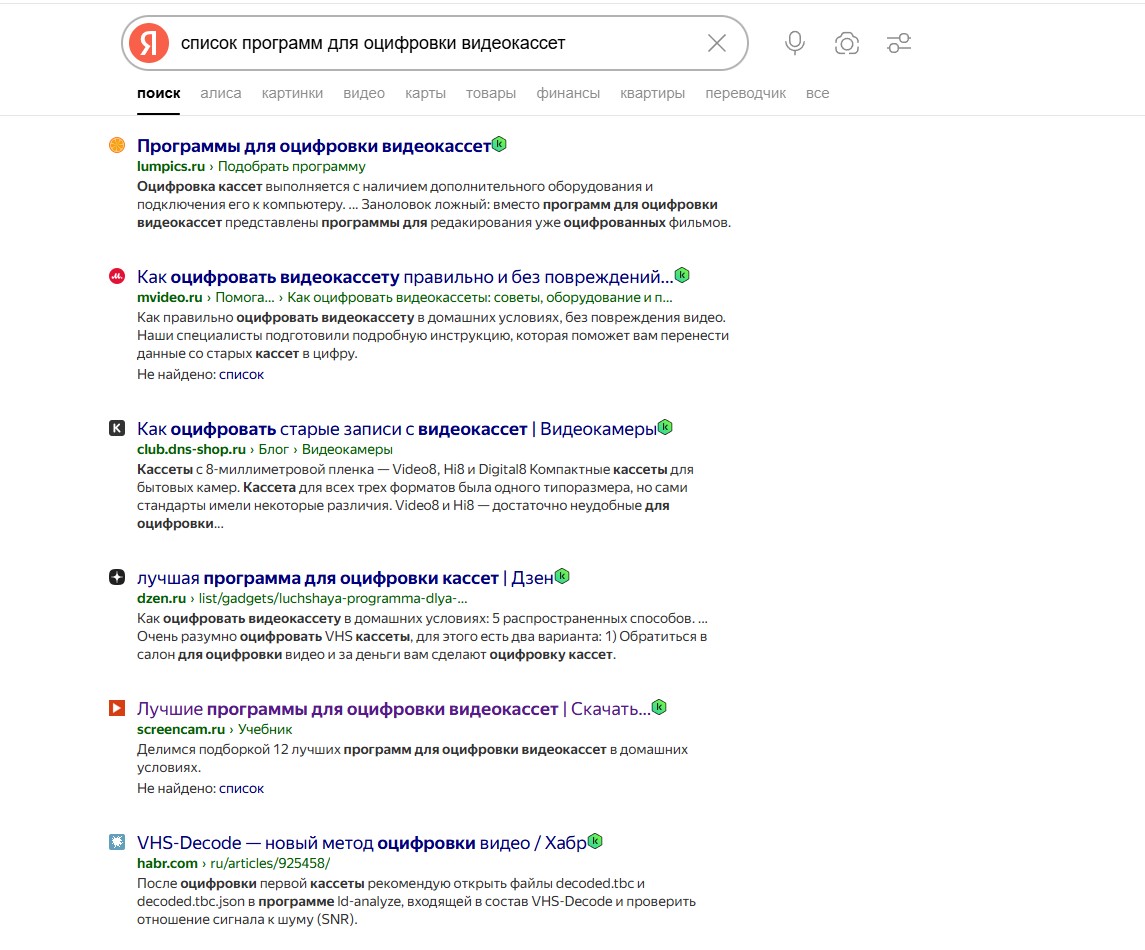Screen dimensions: 1145x950
Task: Click the habr.com favicon
Action: tap(117, 842)
